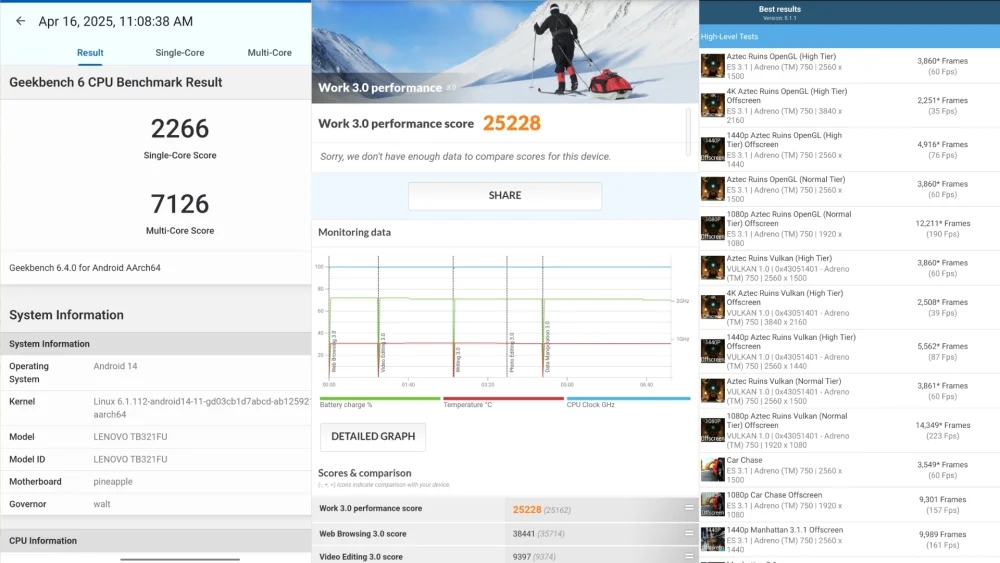
Task: Tap the back arrow in Geekbench
Action: click(x=20, y=21)
